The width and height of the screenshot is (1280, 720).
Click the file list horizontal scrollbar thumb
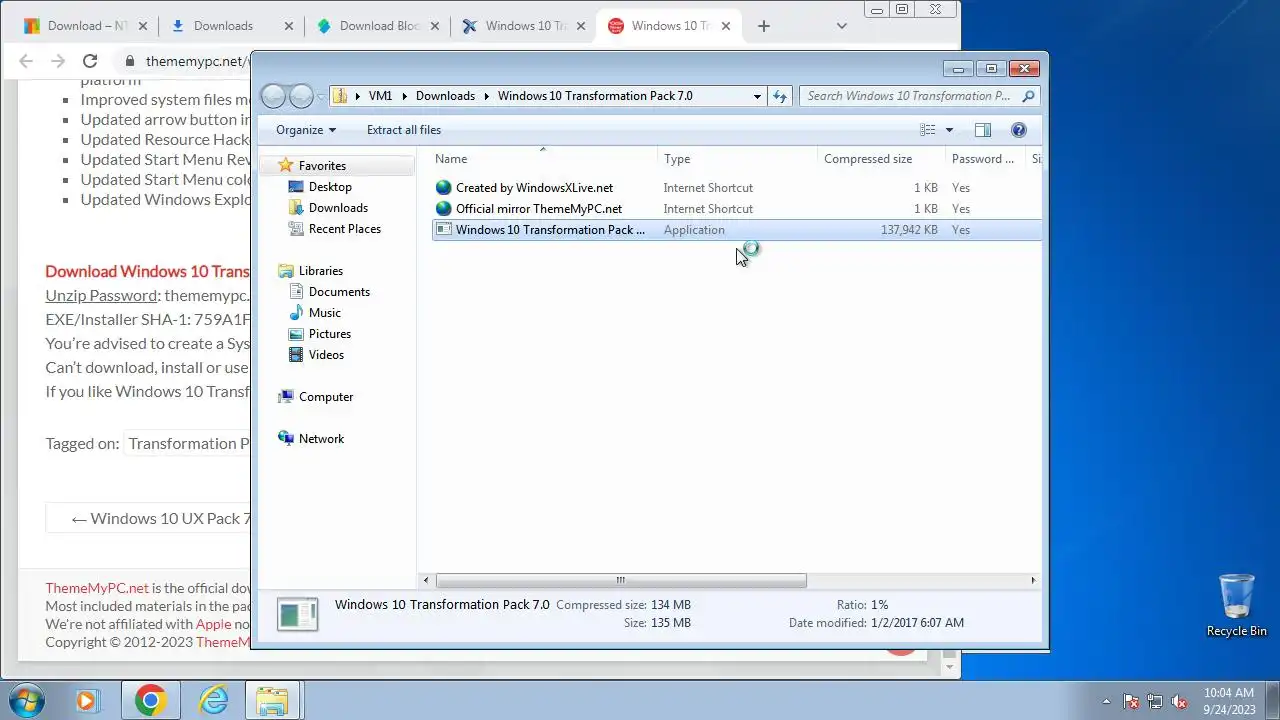click(x=621, y=580)
